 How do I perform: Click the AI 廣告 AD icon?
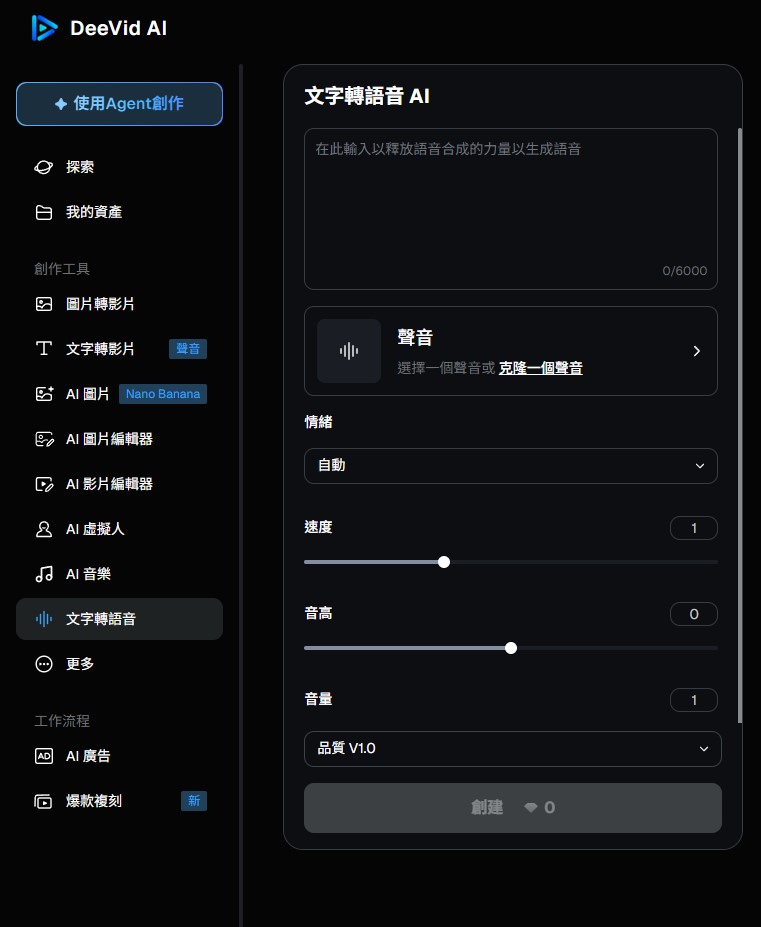(x=44, y=756)
